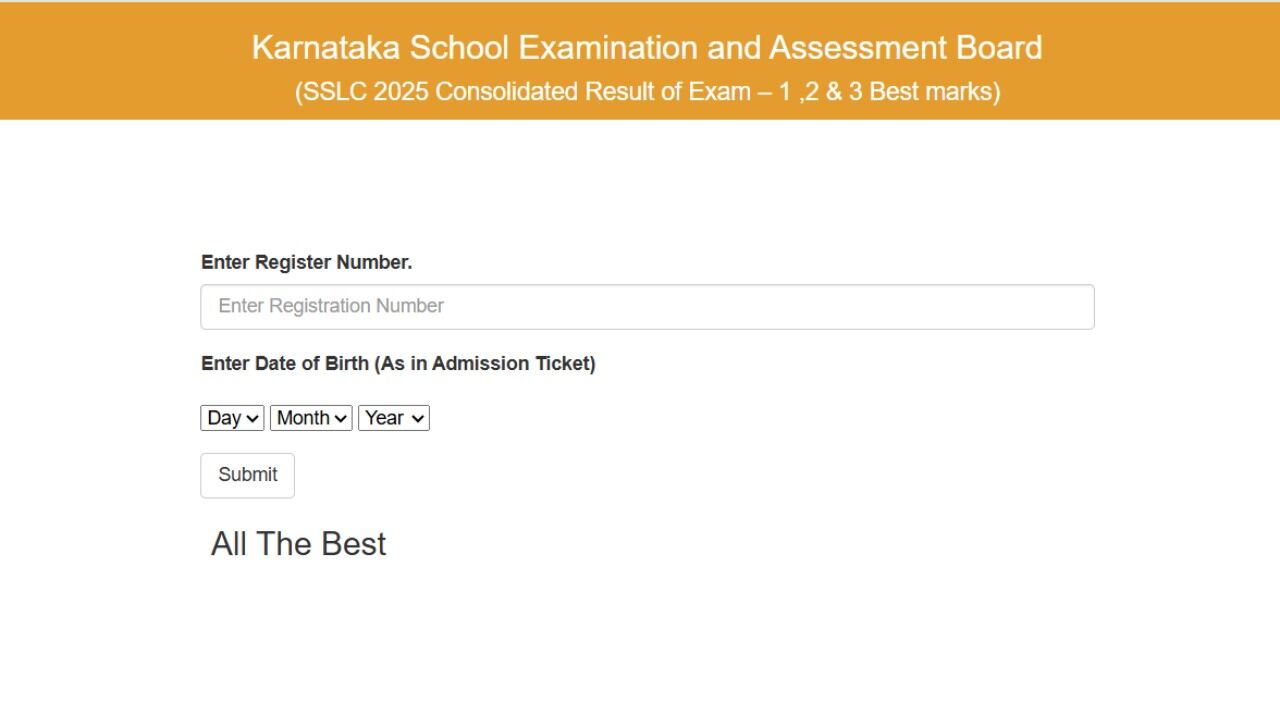The width and height of the screenshot is (1280, 720).
Task: Select the word "Year" in date selector
Action: point(384,418)
